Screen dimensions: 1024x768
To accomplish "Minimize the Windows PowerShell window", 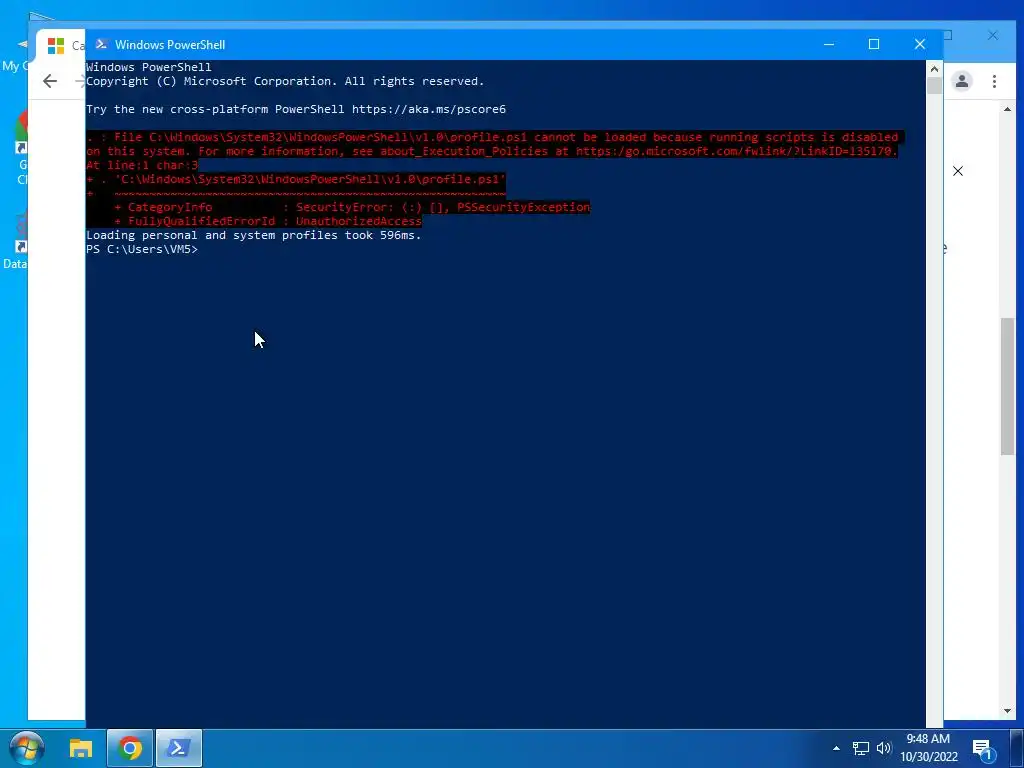I will click(x=829, y=44).
